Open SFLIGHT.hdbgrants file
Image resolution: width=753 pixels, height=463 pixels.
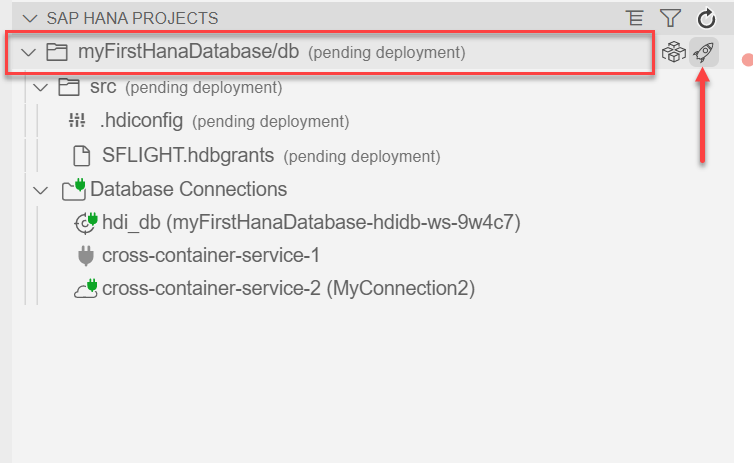[x=189, y=156]
